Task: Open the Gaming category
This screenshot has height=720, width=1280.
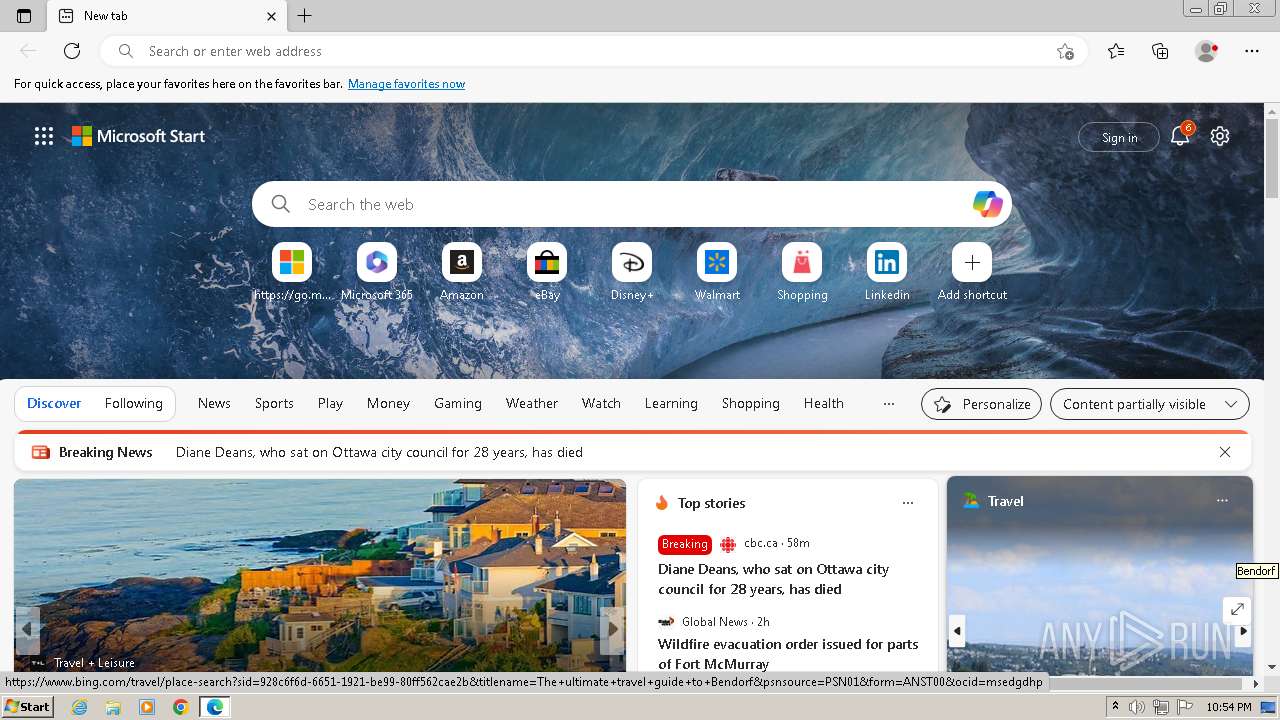Action: pos(458,403)
